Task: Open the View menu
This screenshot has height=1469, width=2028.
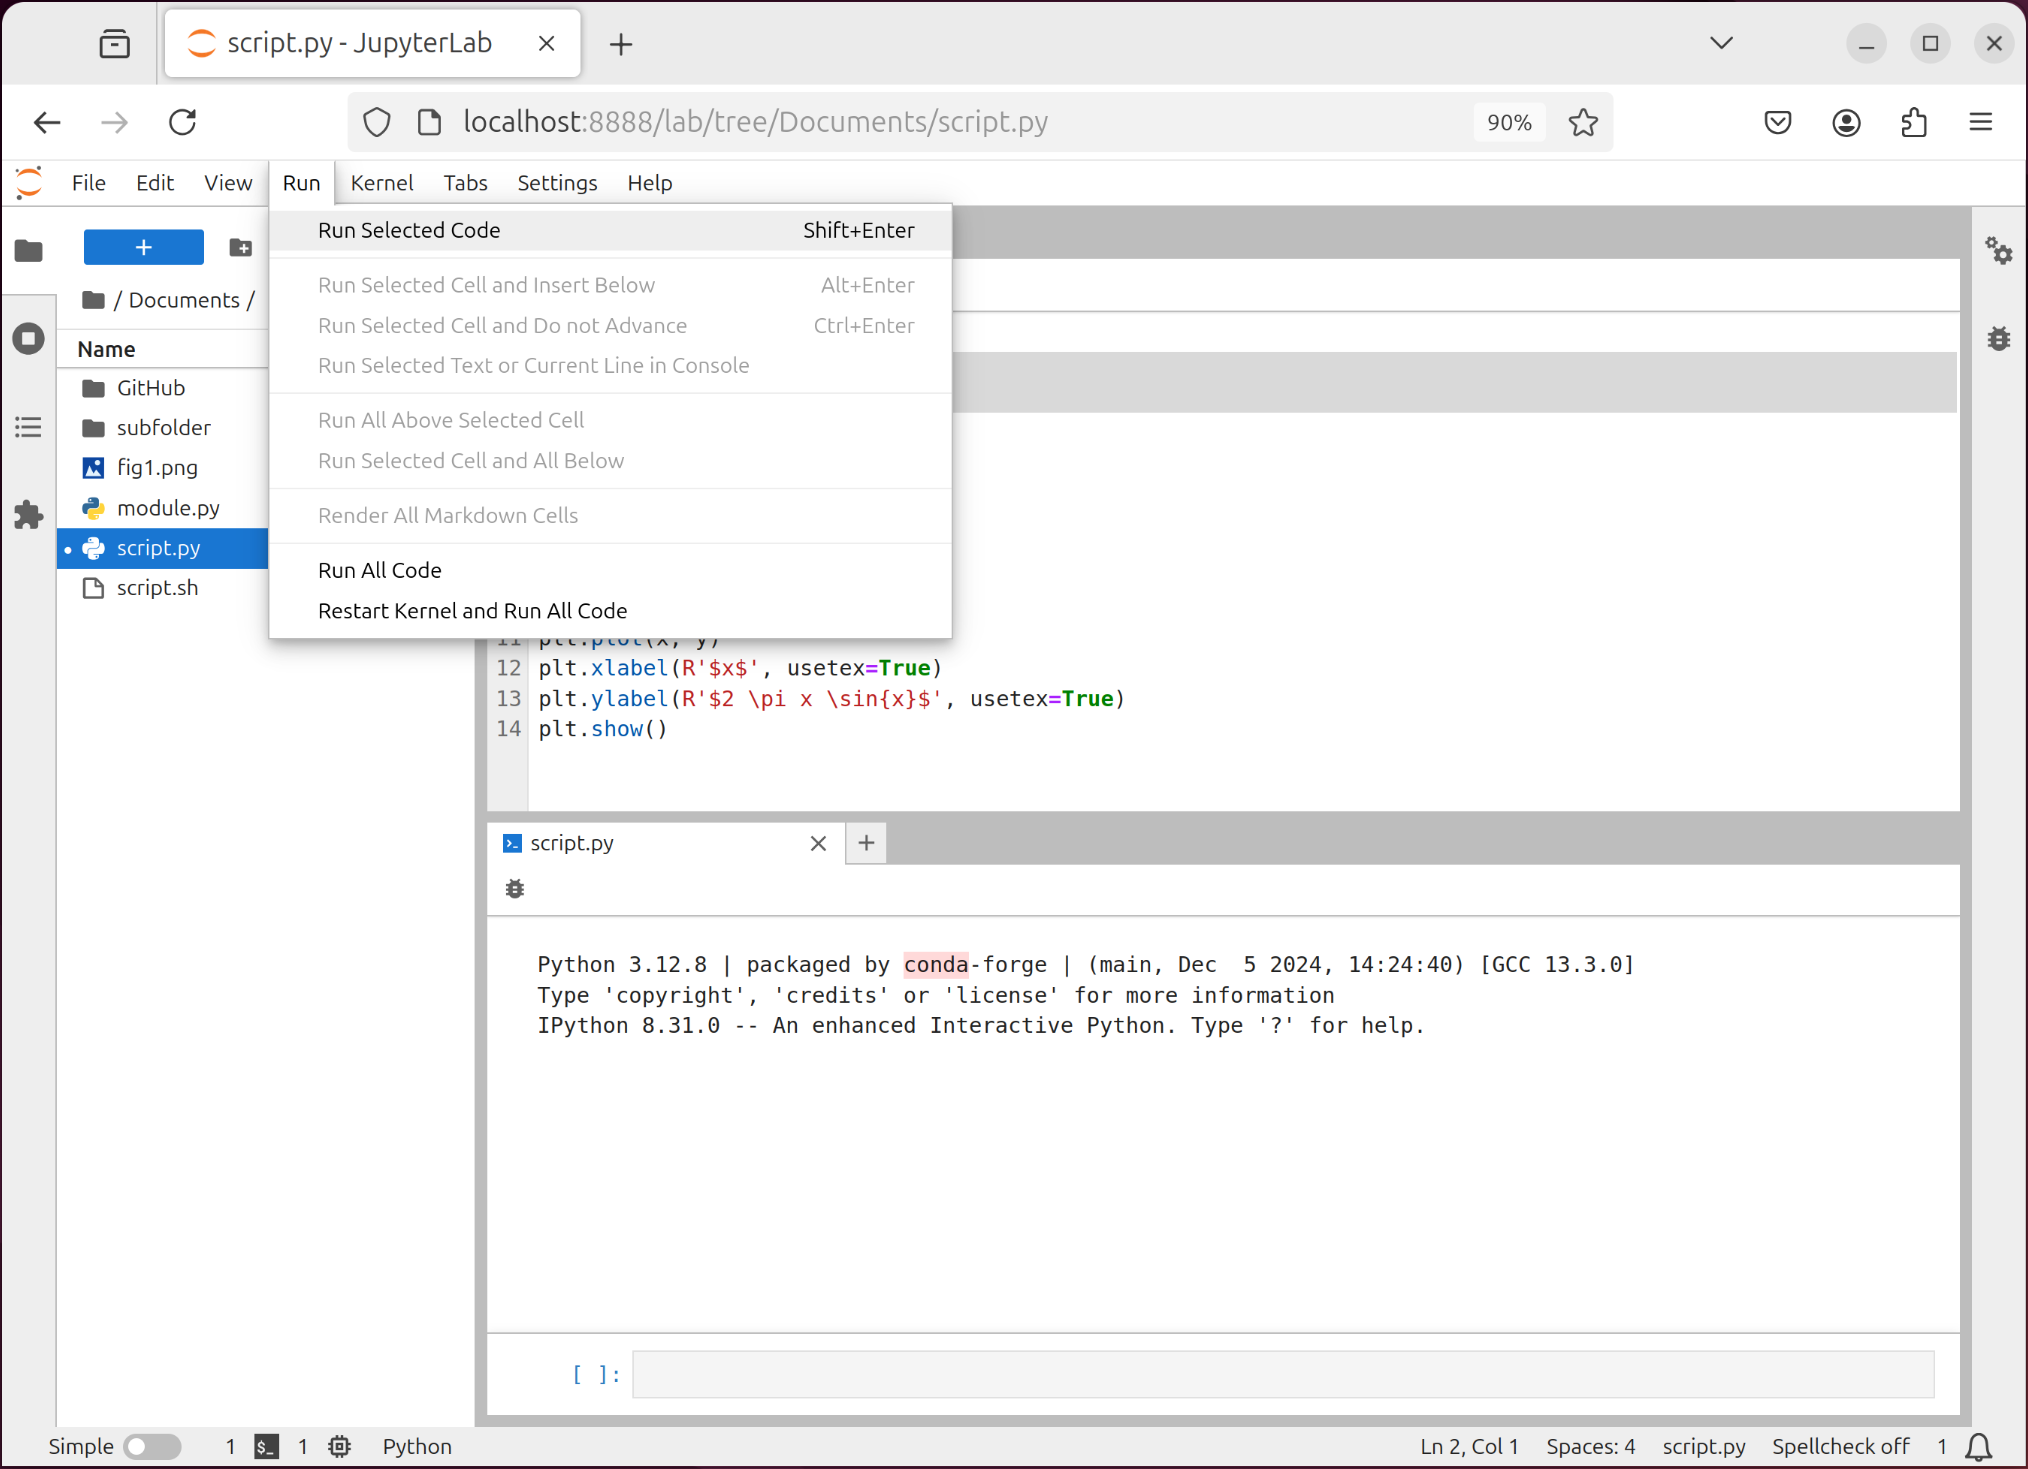Action: coord(228,183)
